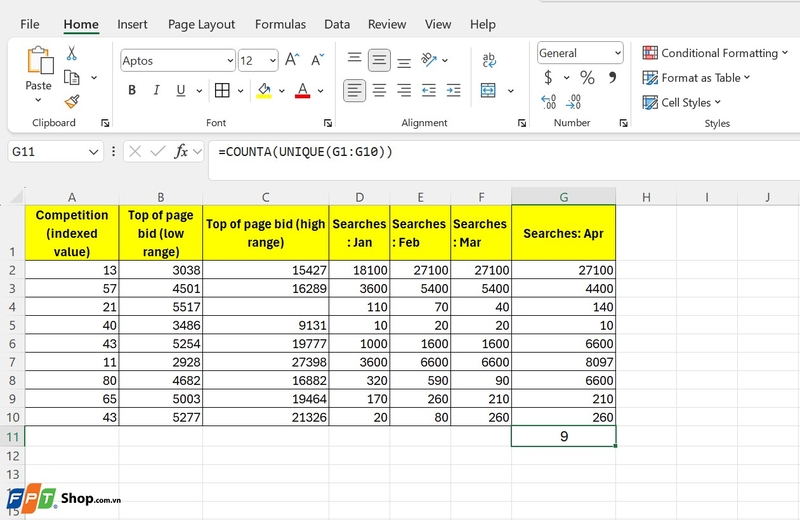
Task: Click the Insert Function fx icon
Action: coord(181,152)
